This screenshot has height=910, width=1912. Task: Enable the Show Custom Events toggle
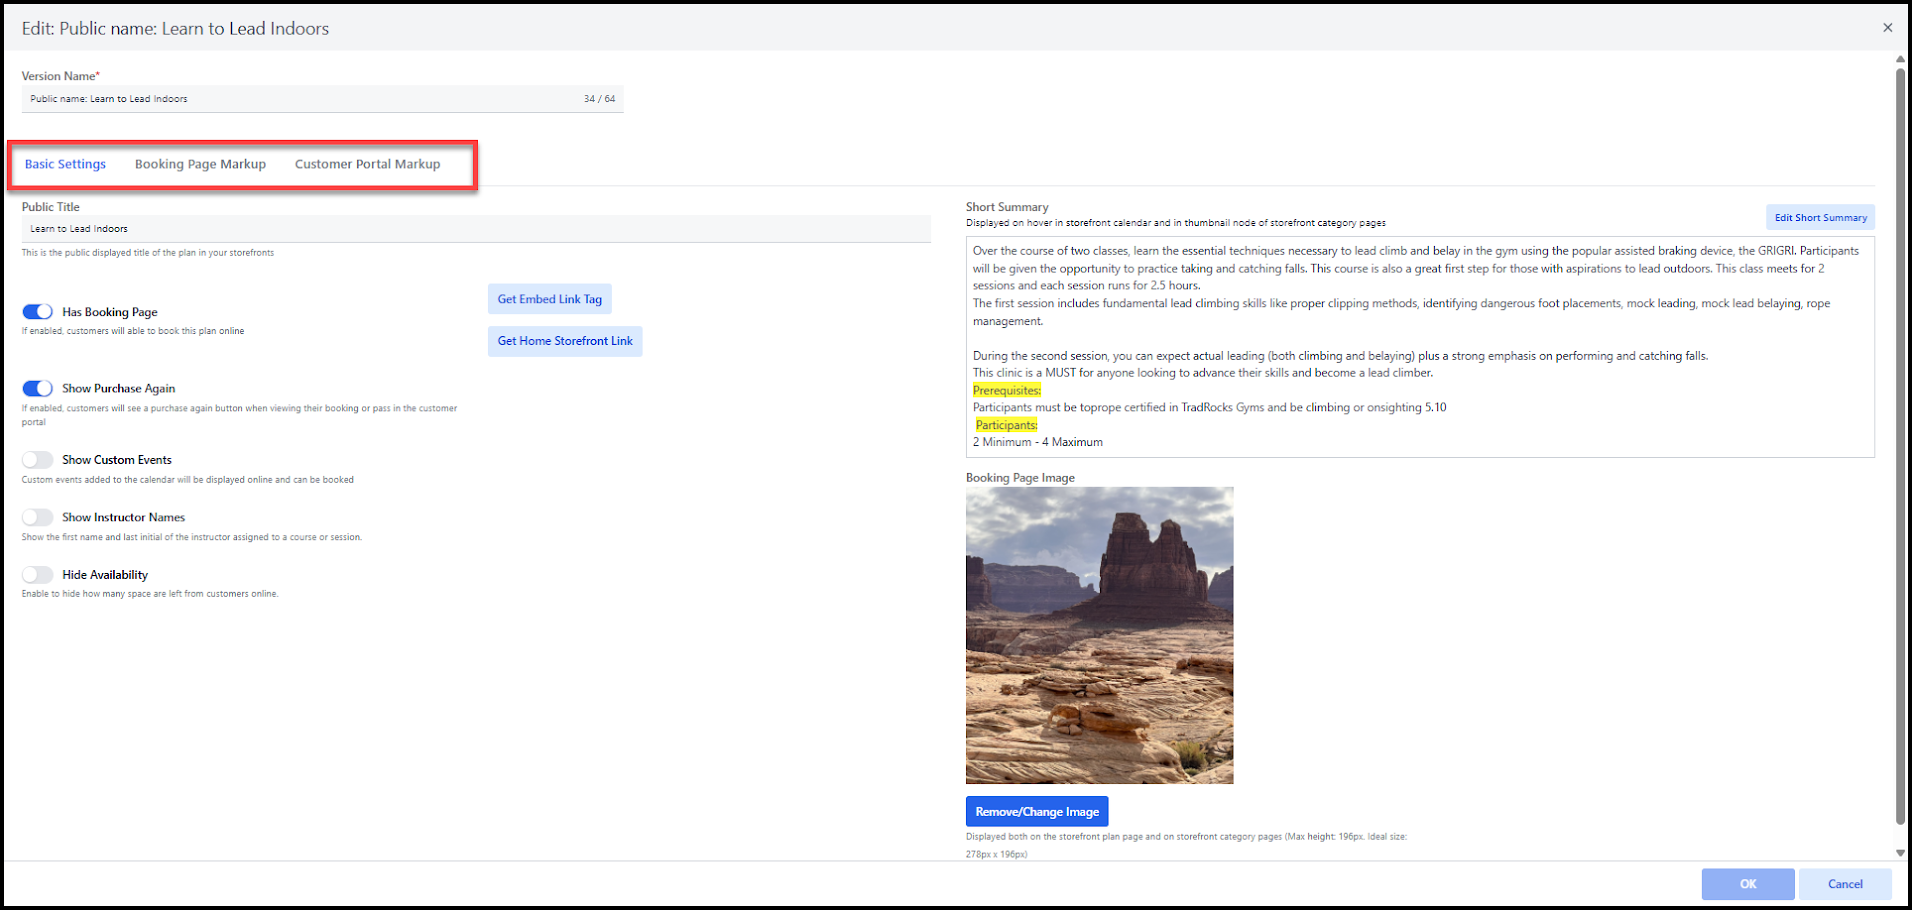pyautogui.click(x=38, y=460)
